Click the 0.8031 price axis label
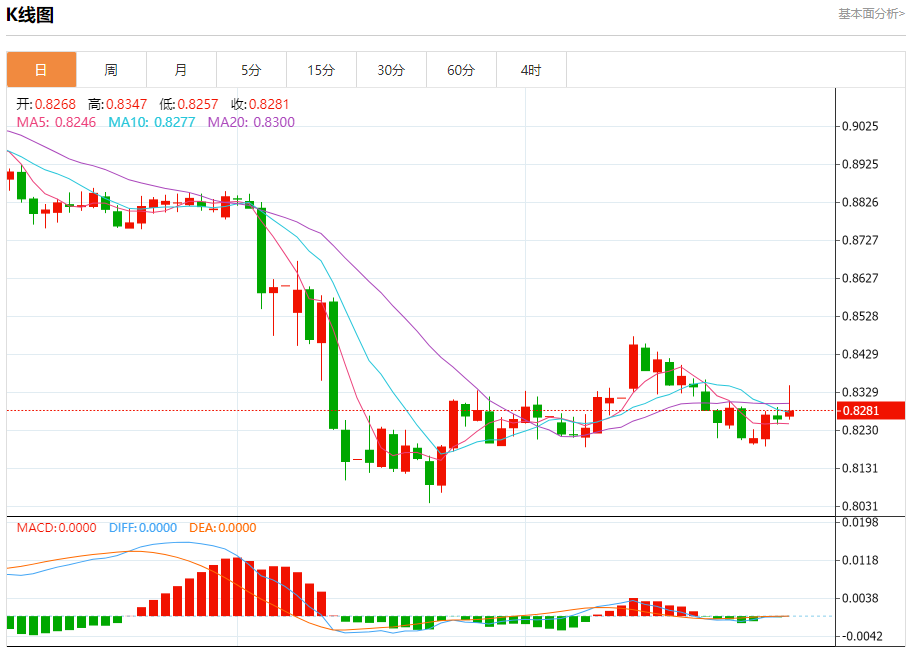Image resolution: width=911 pixels, height=647 pixels. pos(860,506)
